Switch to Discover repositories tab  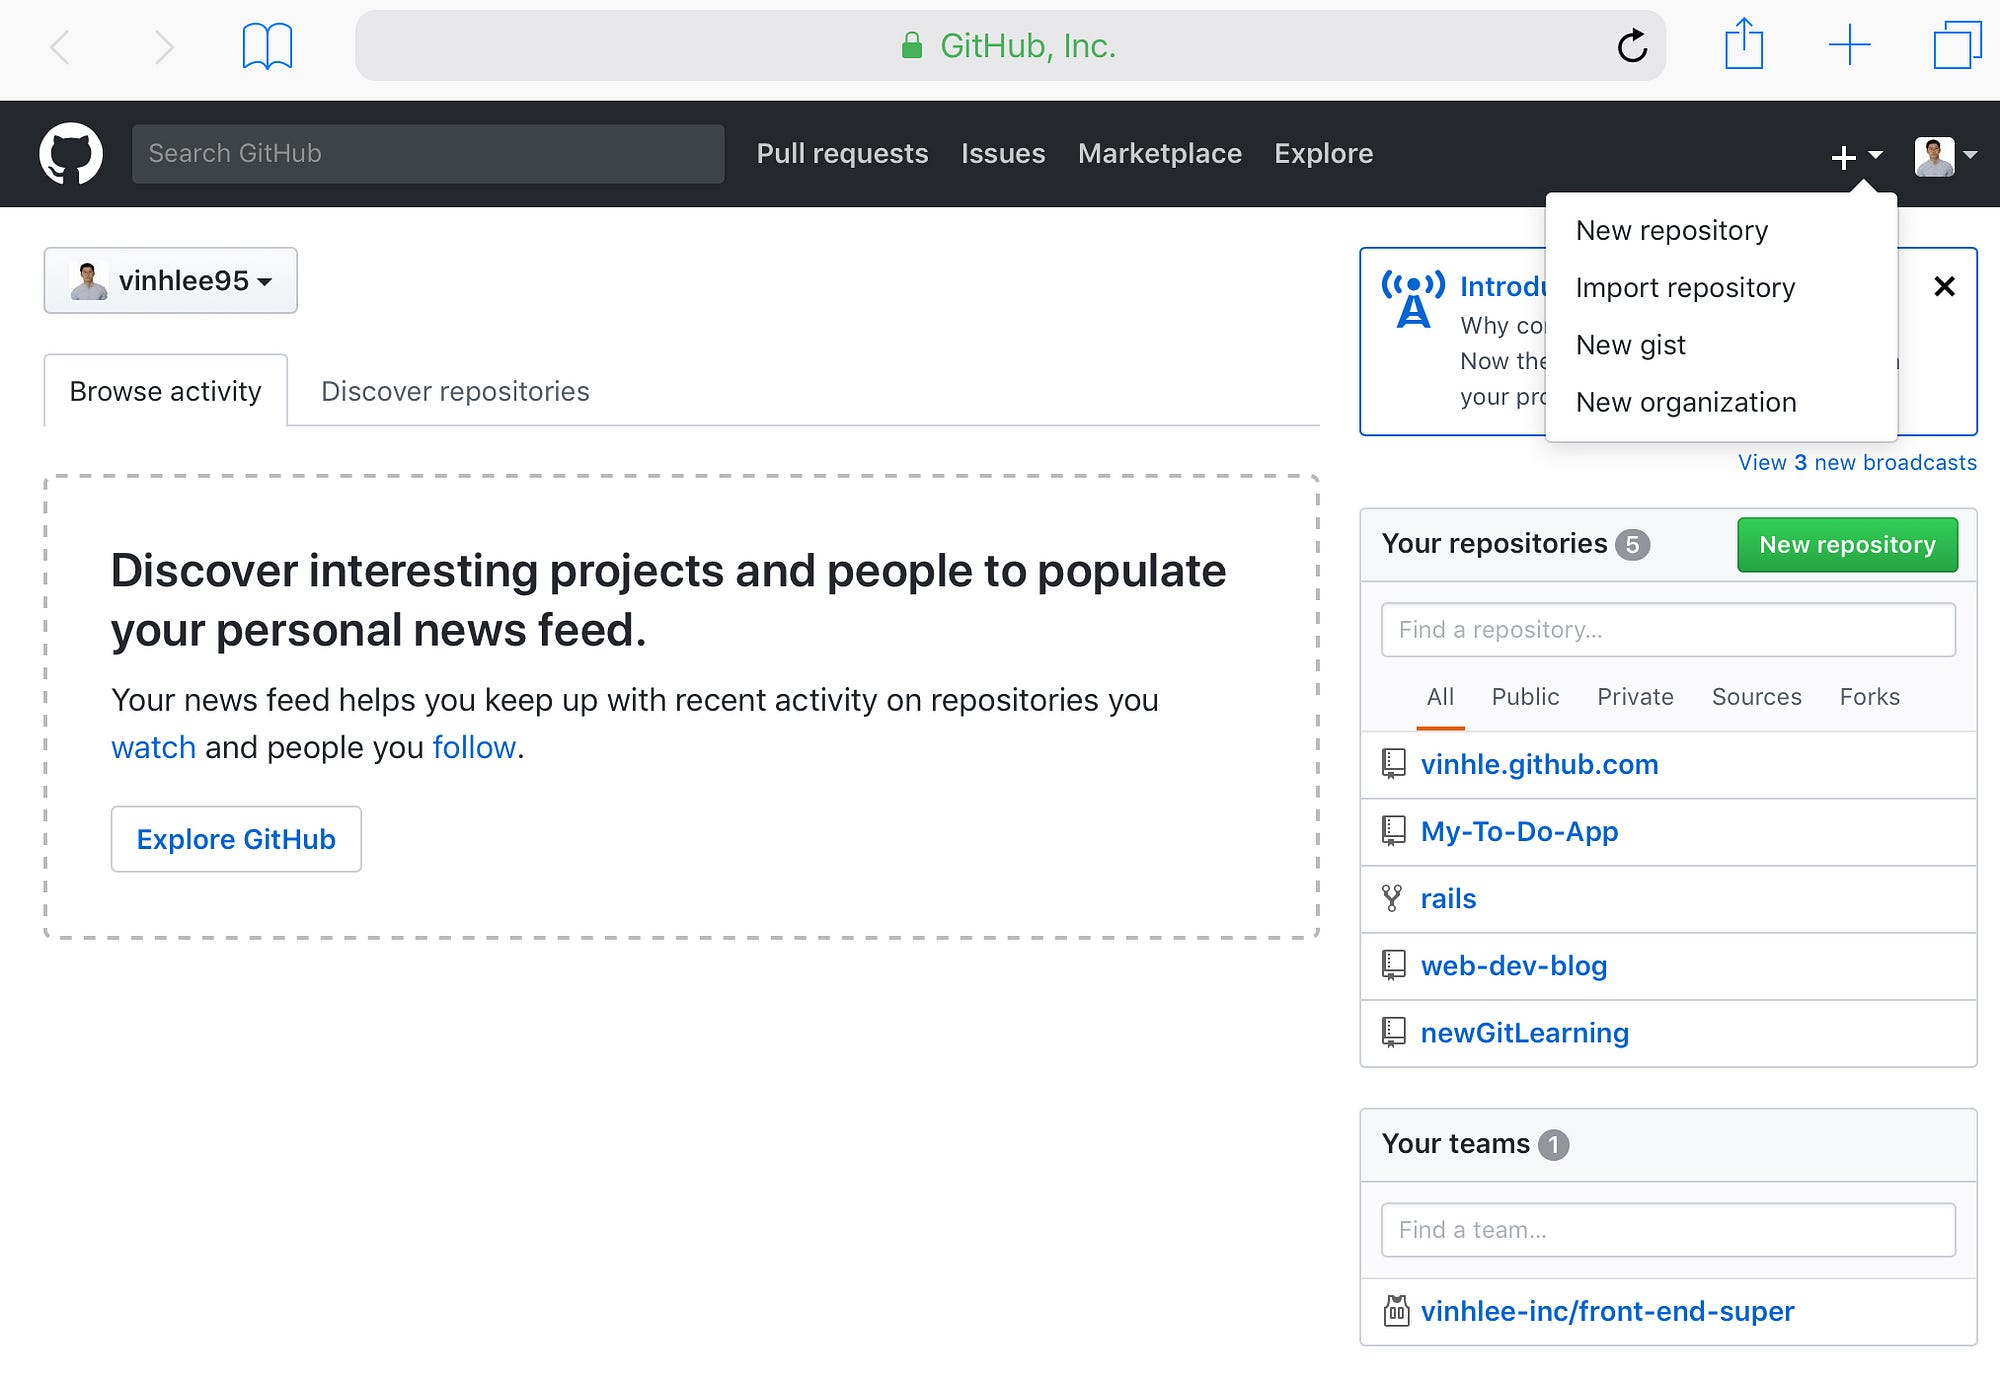(455, 391)
